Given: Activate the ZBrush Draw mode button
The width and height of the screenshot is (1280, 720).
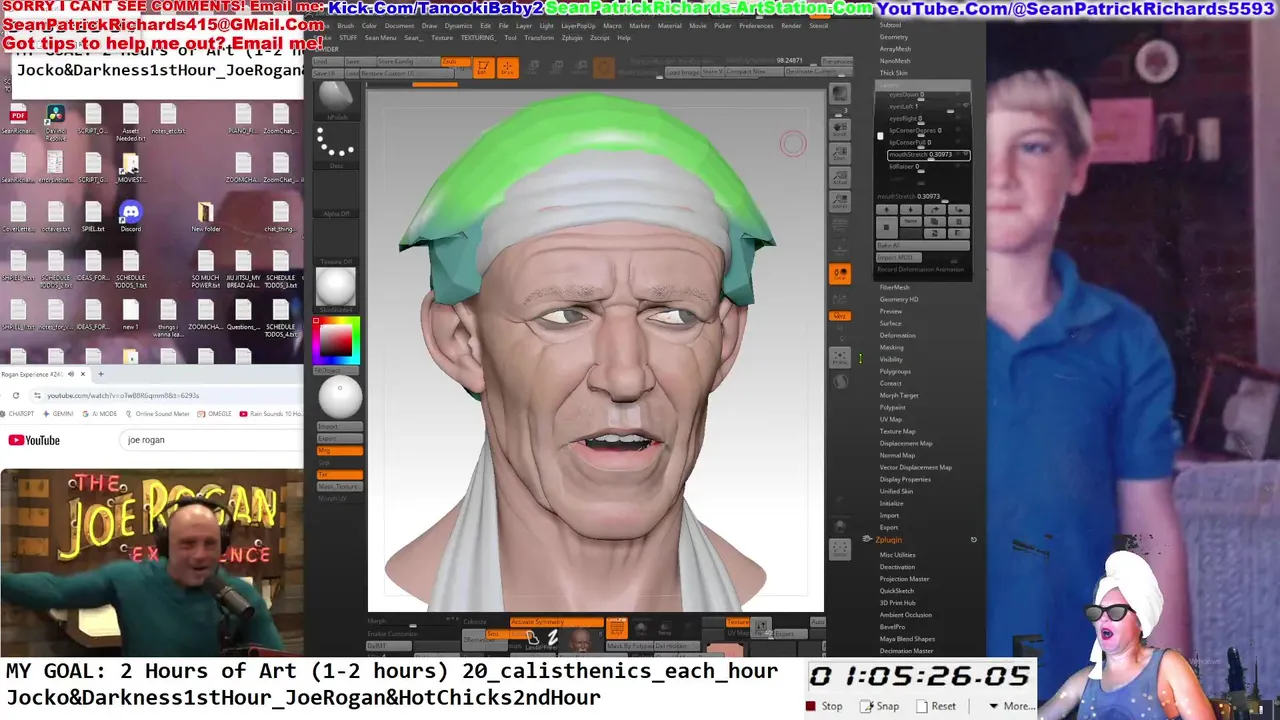Looking at the screenshot, I should (507, 67).
